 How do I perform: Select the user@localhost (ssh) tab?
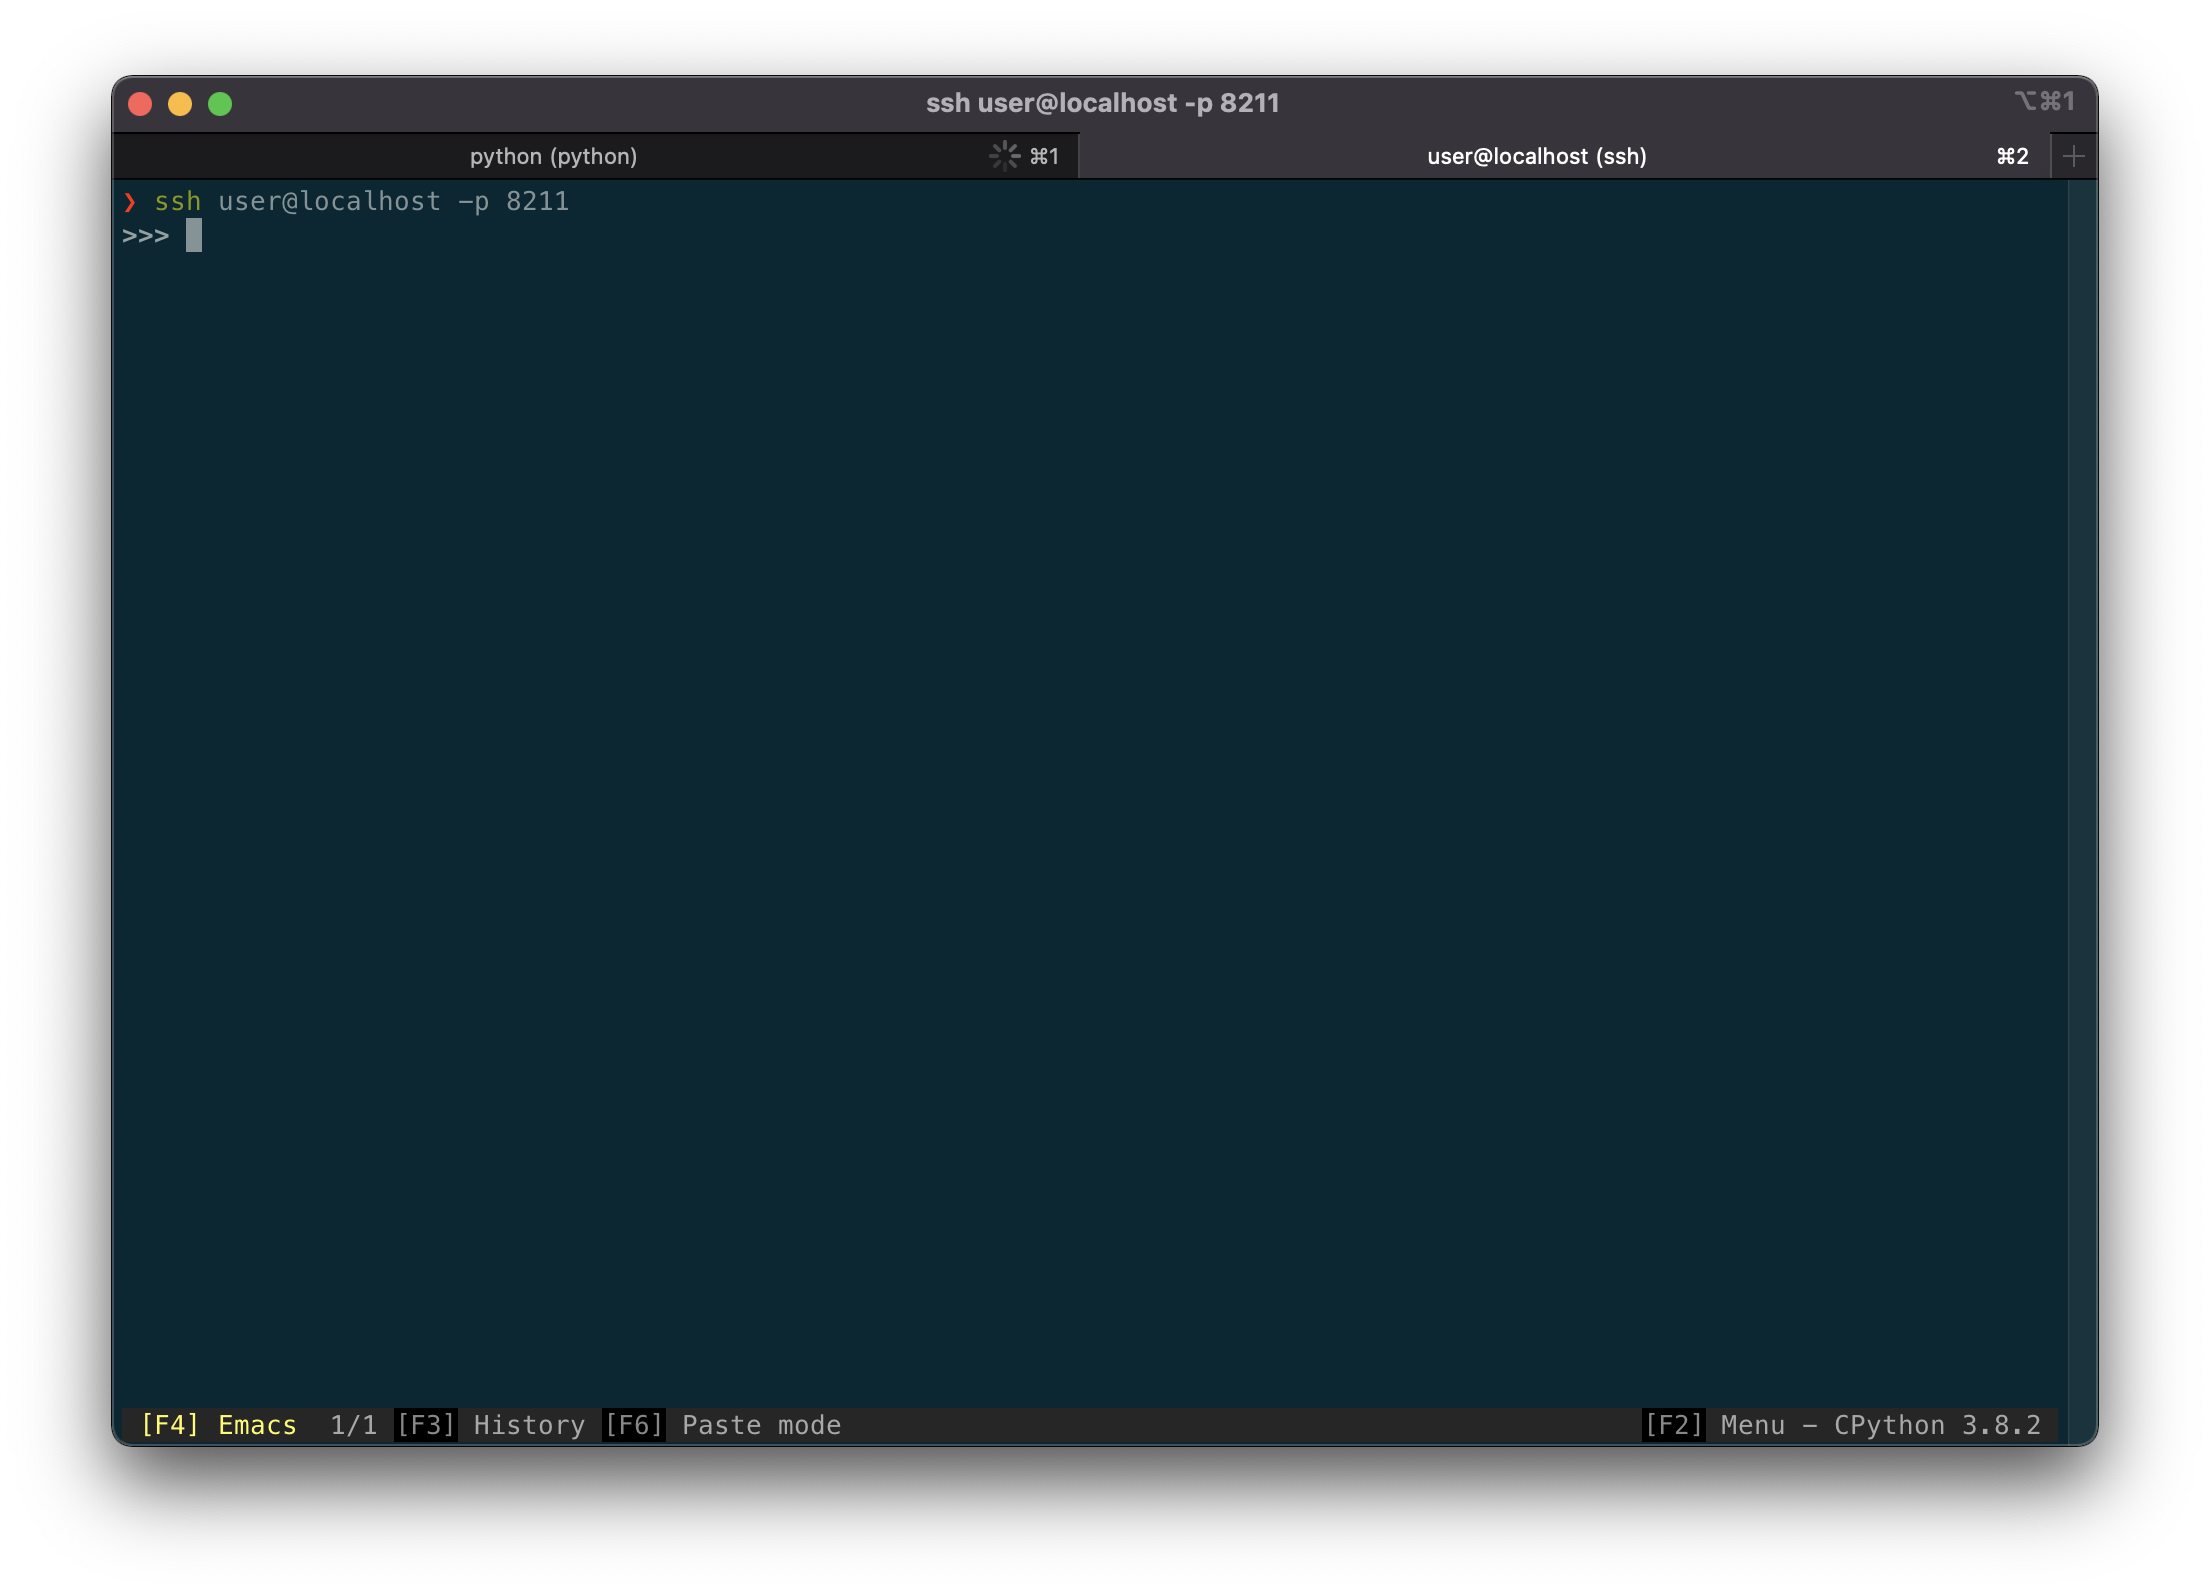pyautogui.click(x=1536, y=156)
